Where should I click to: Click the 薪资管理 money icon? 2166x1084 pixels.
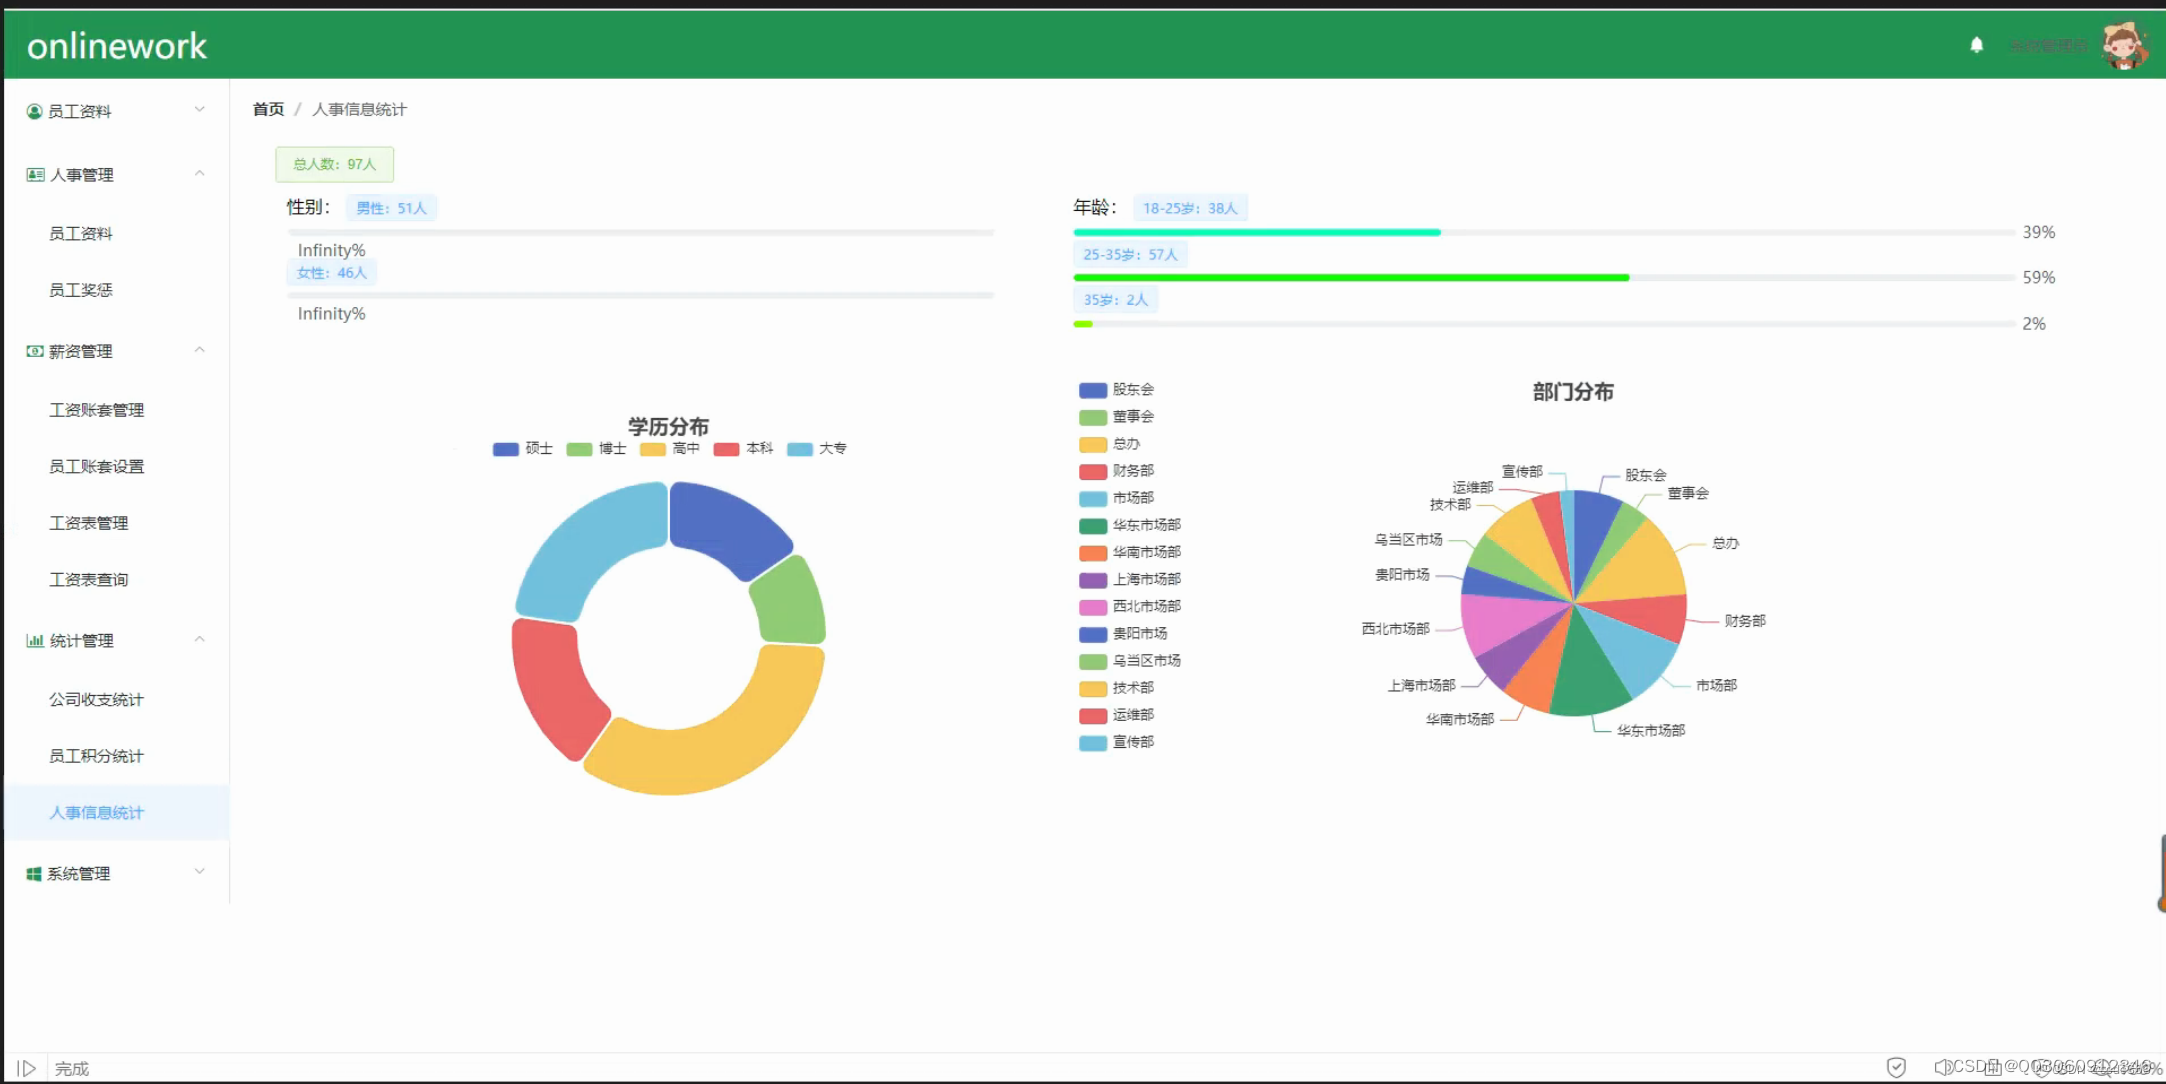(x=35, y=351)
